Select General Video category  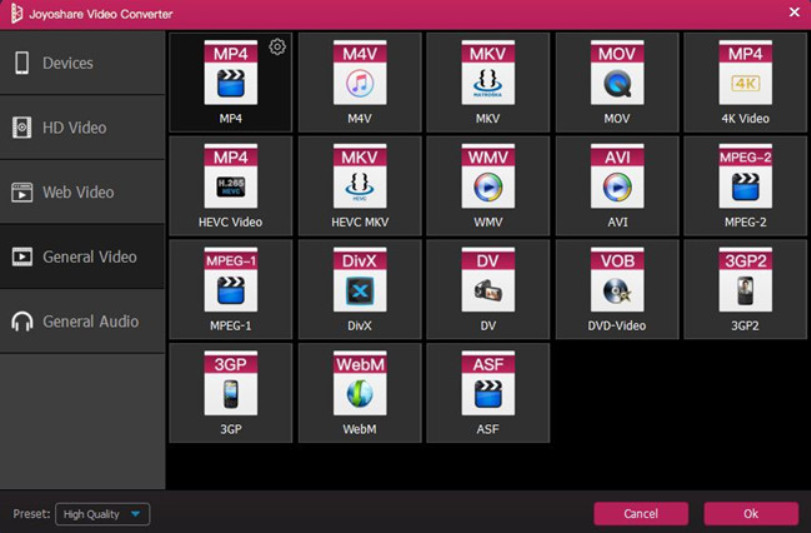pos(82,257)
